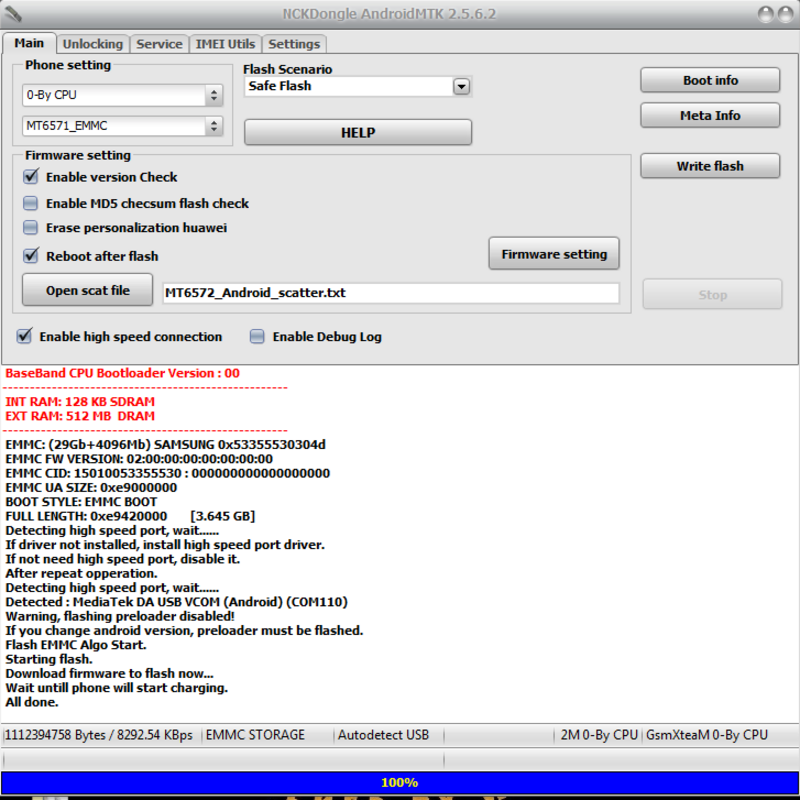Click GsmXteaM 0-By CPU status entry
The height and width of the screenshot is (800, 800).
tap(707, 735)
